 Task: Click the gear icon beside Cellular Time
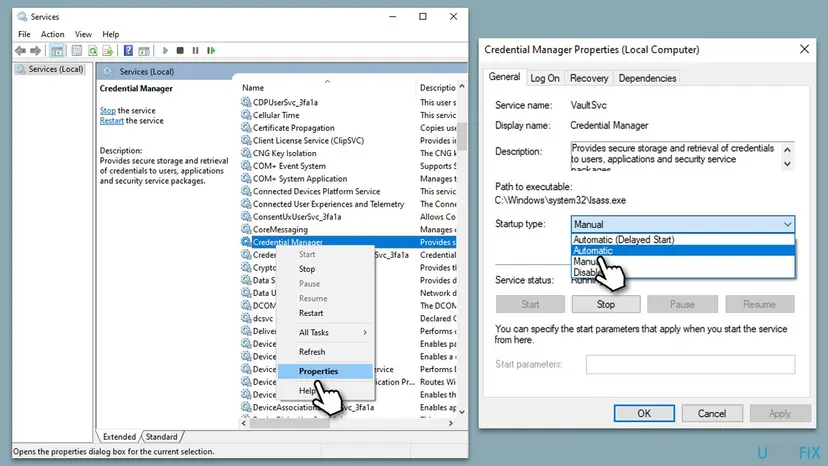[x=246, y=115]
